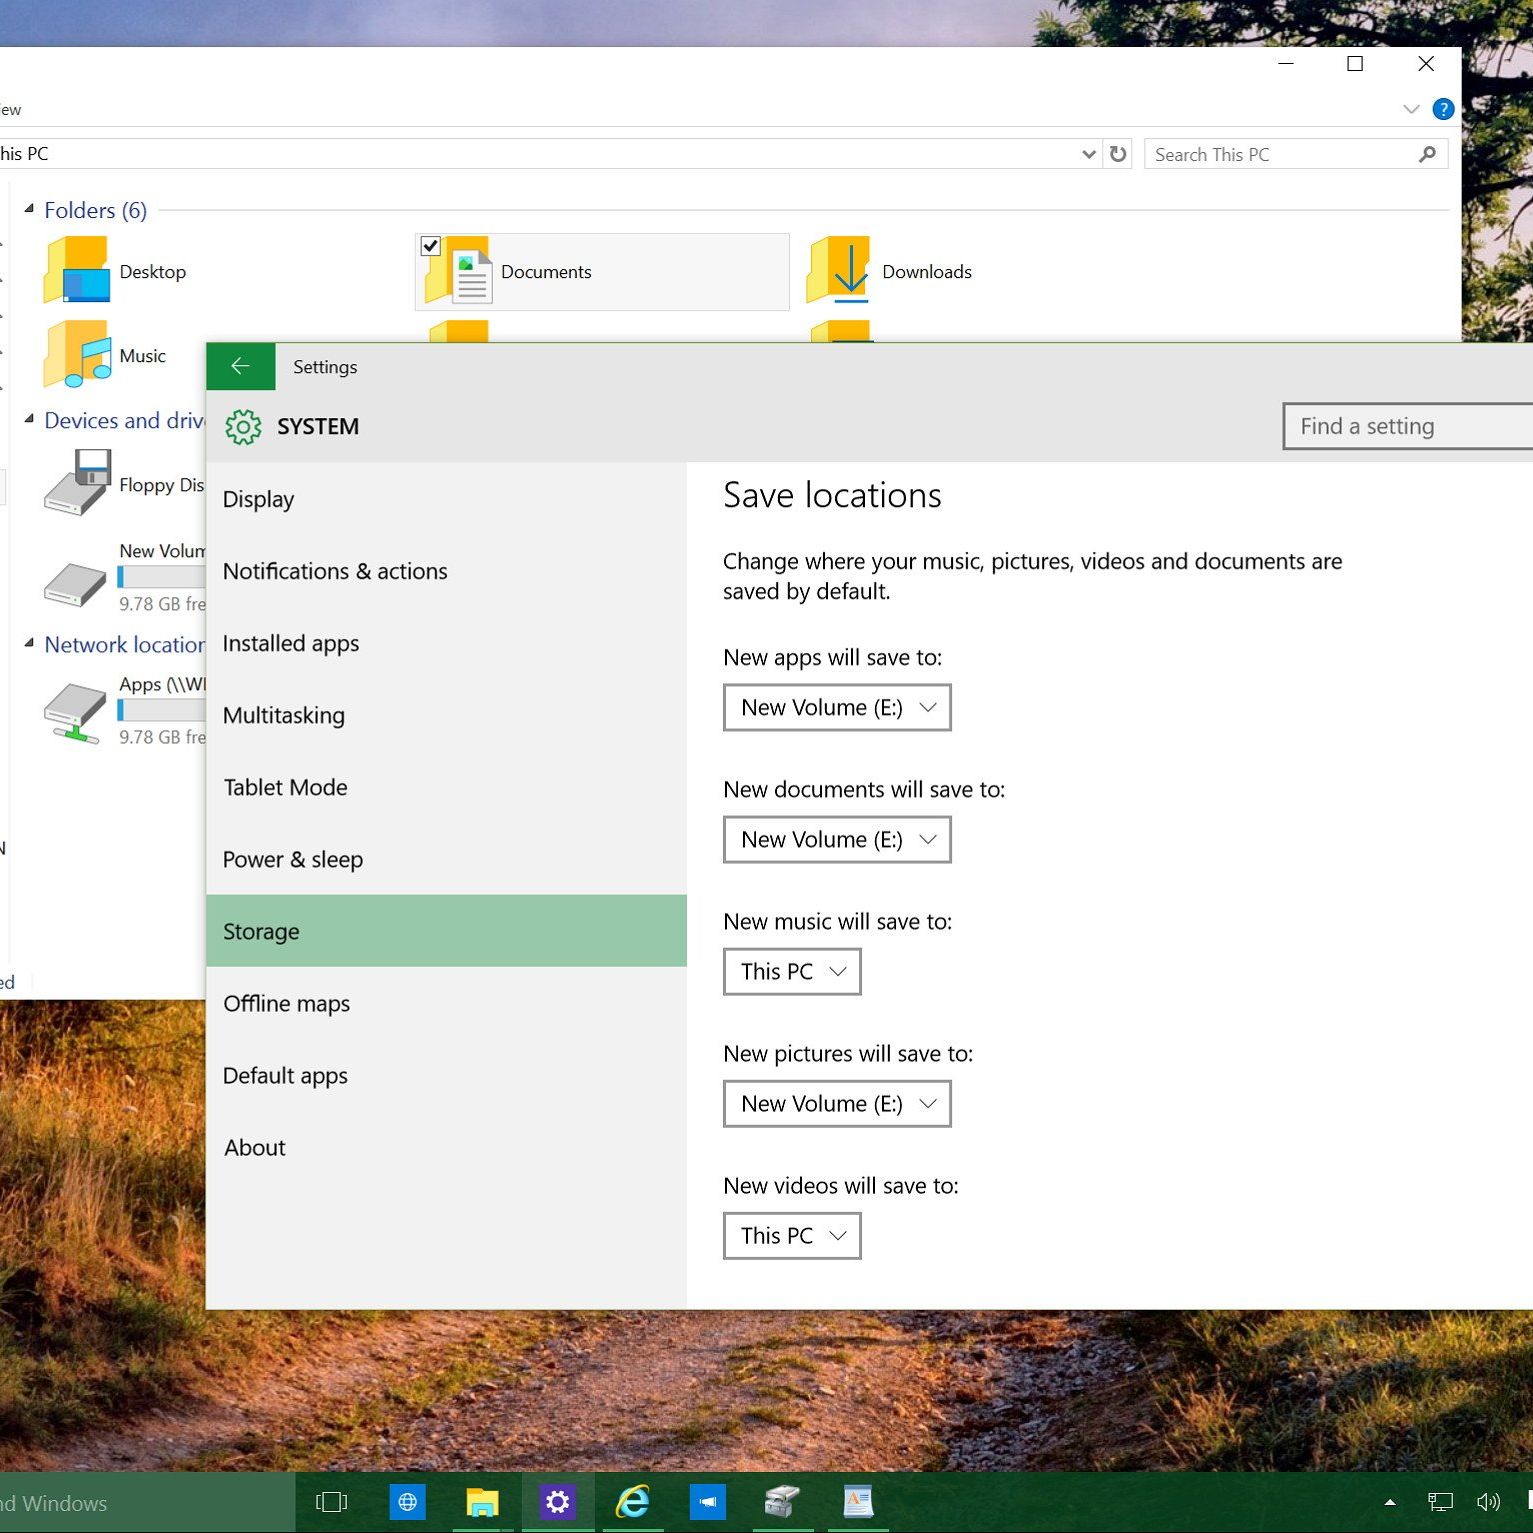The height and width of the screenshot is (1533, 1533).
Task: Go to the About settings page
Action: point(254,1147)
